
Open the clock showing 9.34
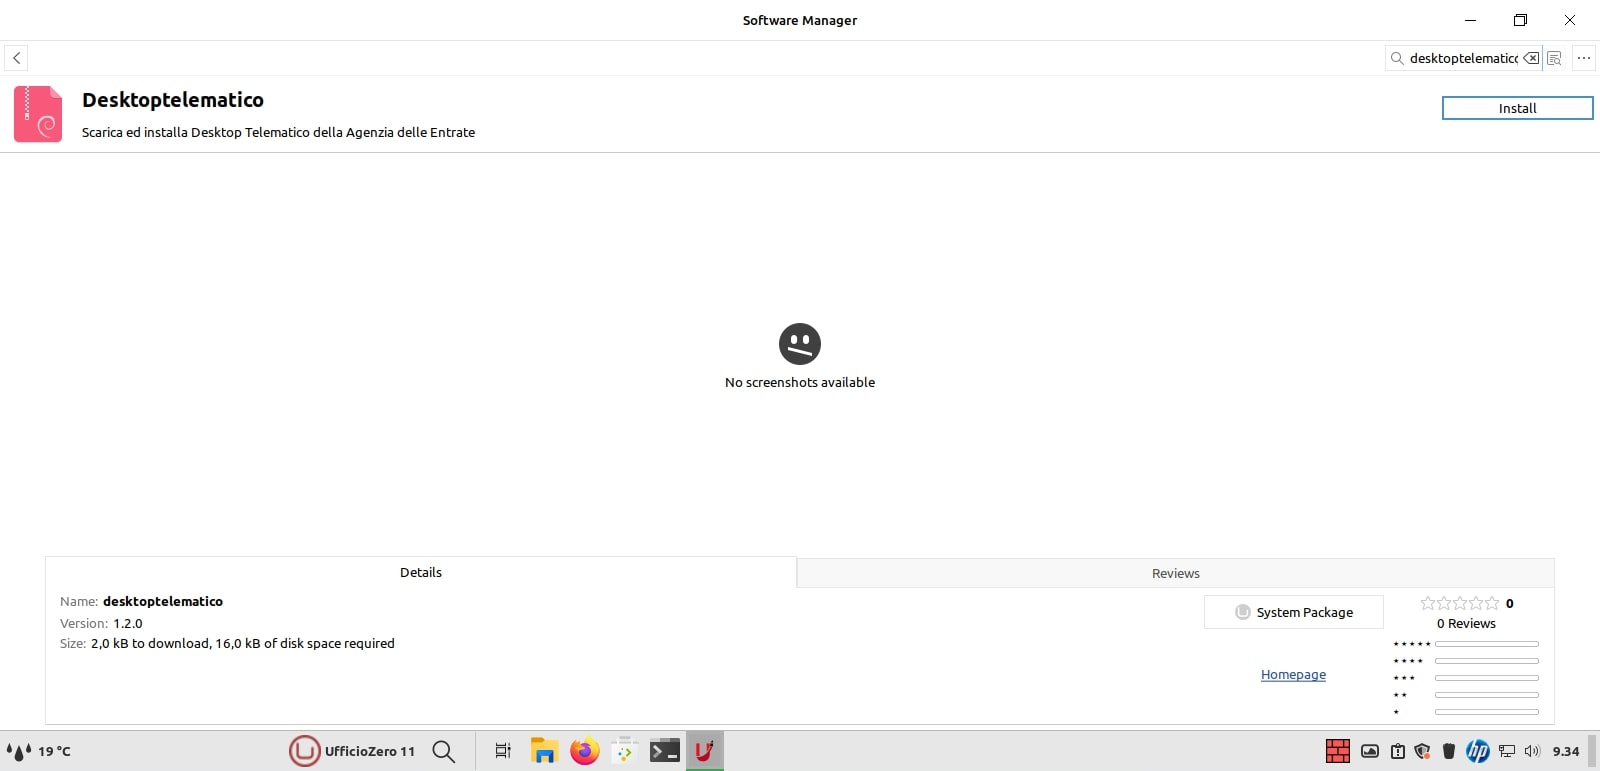coord(1566,751)
